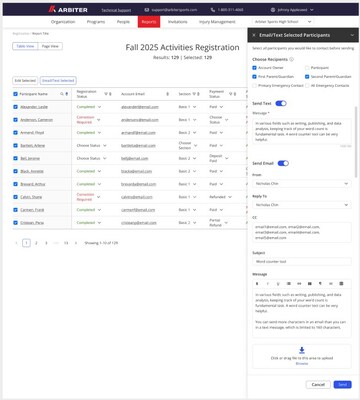Click the envelope icon beside the support email

point(147,10)
